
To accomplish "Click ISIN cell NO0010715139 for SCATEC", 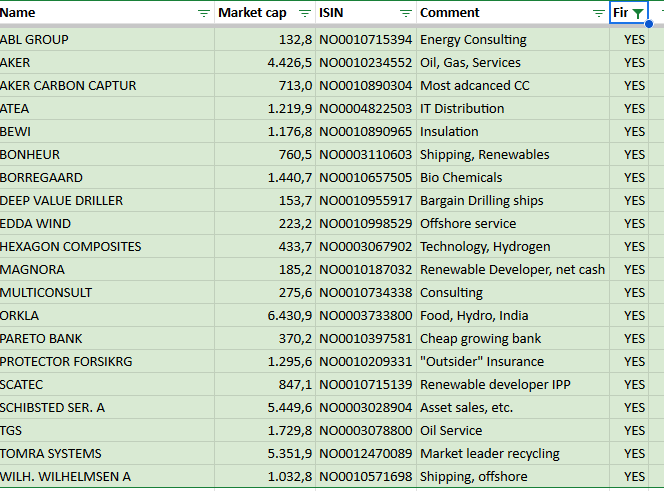I will point(365,385).
